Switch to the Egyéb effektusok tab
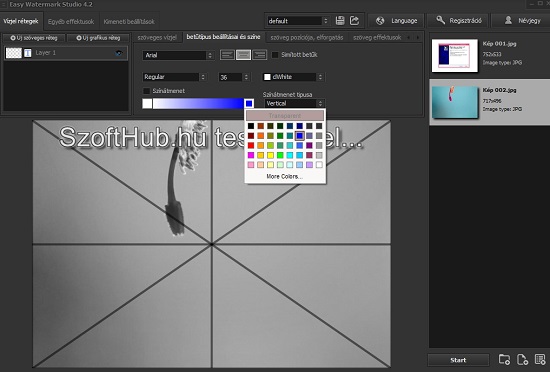This screenshot has height=372, width=550. 71,21
